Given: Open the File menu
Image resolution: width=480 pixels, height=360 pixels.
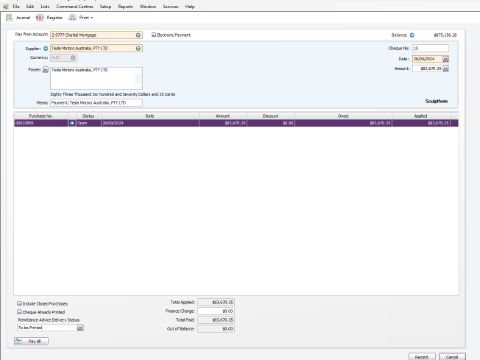Looking at the screenshot, I should (16, 6).
